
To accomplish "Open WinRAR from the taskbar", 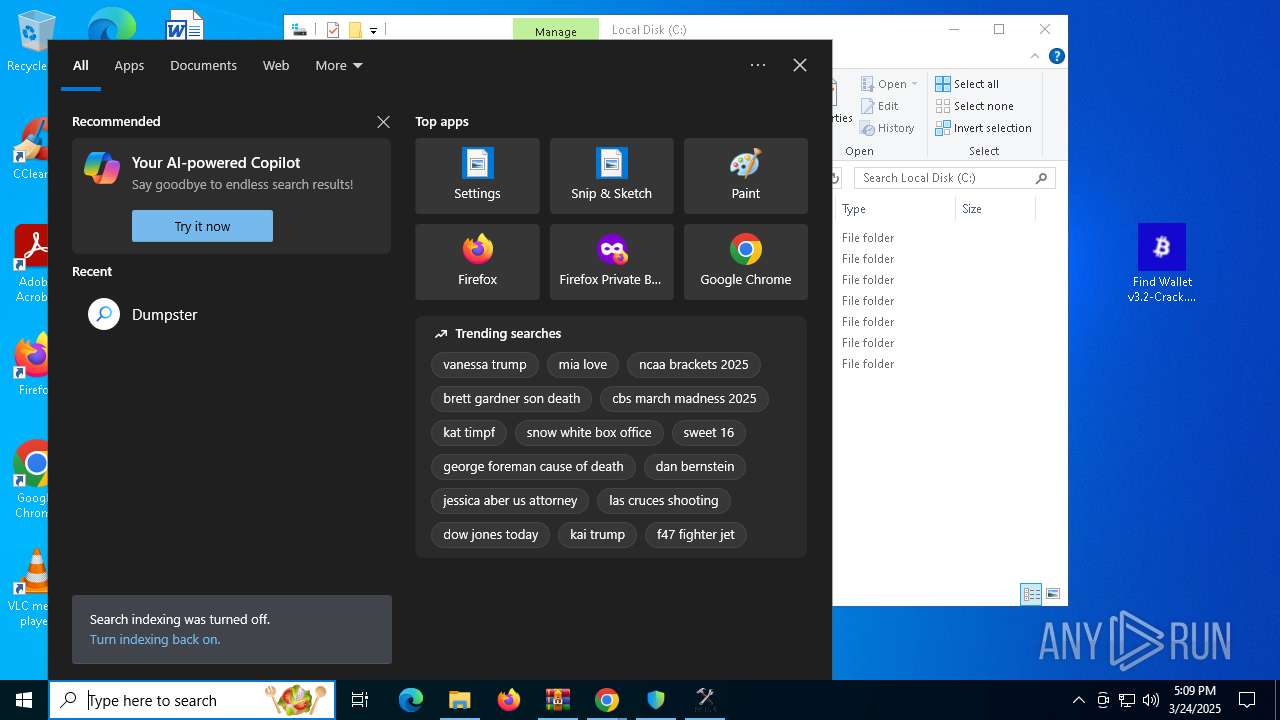I will (557, 700).
